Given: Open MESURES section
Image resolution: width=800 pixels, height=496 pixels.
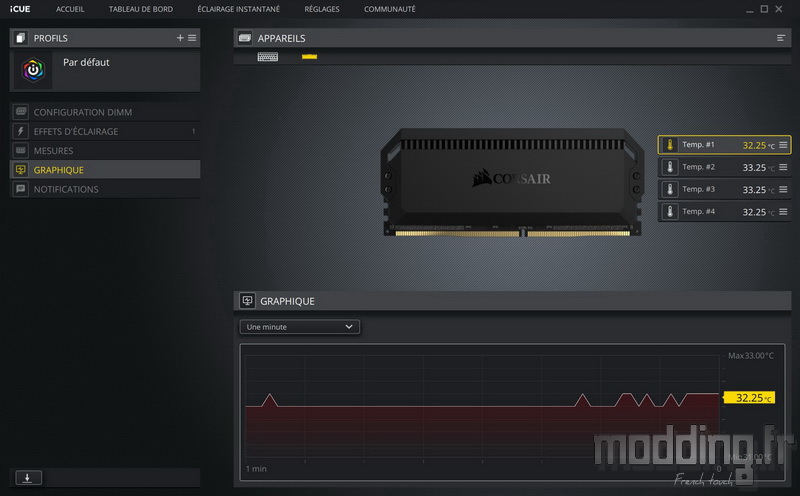Looking at the screenshot, I should (105, 151).
